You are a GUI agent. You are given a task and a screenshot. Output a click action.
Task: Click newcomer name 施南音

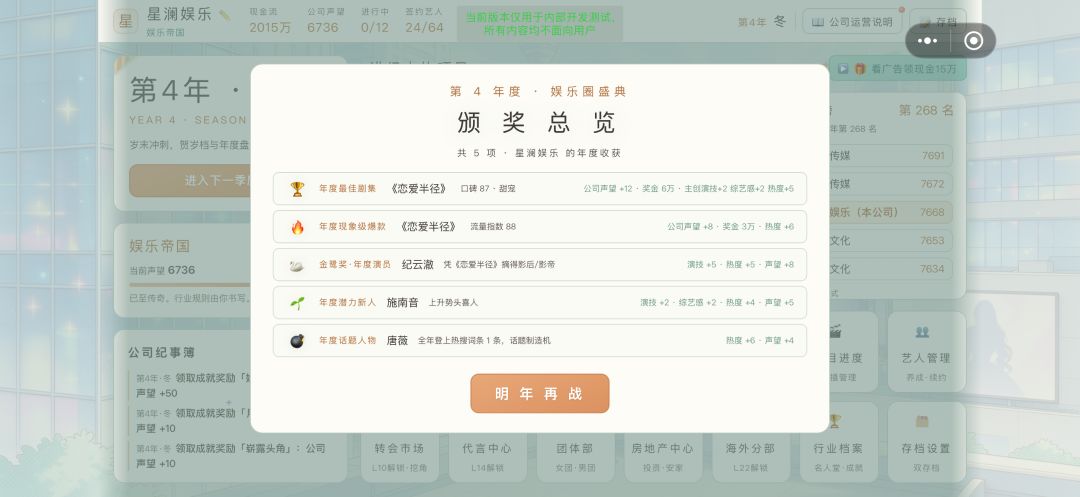402,302
